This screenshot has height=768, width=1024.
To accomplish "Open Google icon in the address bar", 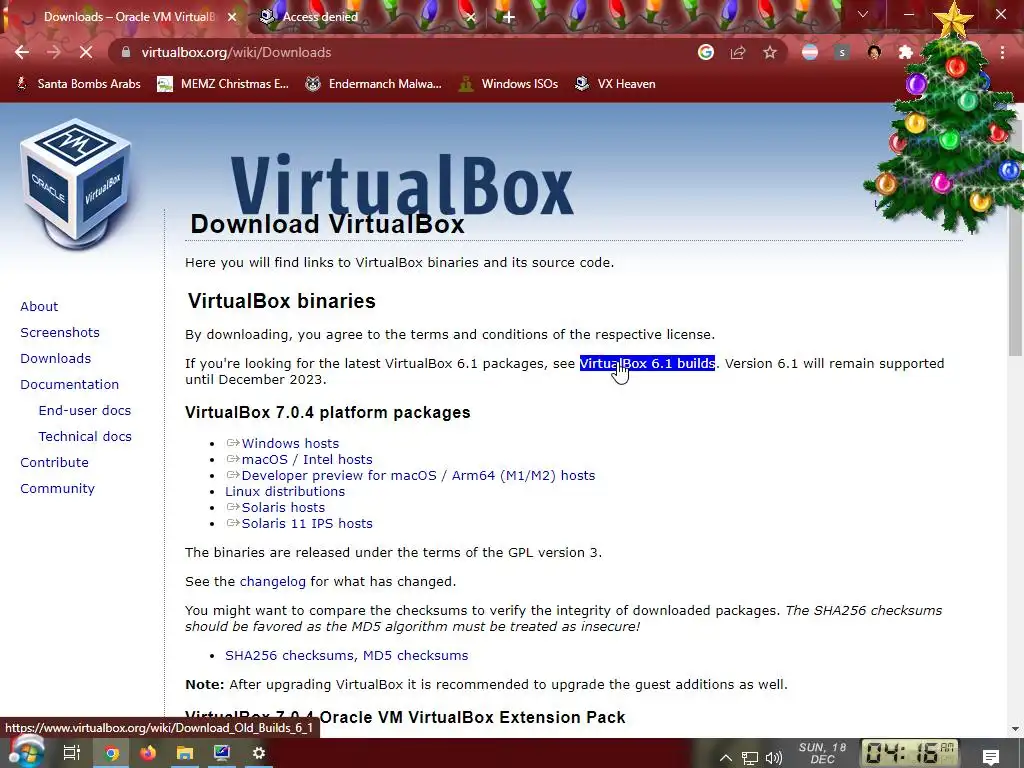I will (705, 52).
